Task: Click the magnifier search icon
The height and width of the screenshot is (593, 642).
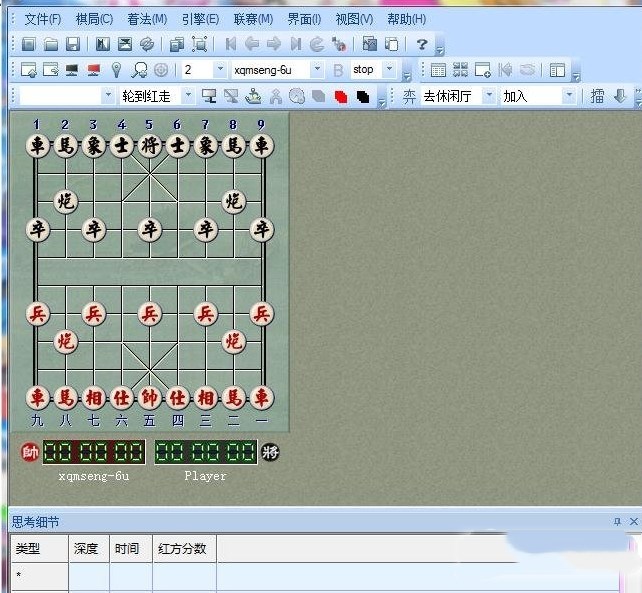Action: pos(139,70)
